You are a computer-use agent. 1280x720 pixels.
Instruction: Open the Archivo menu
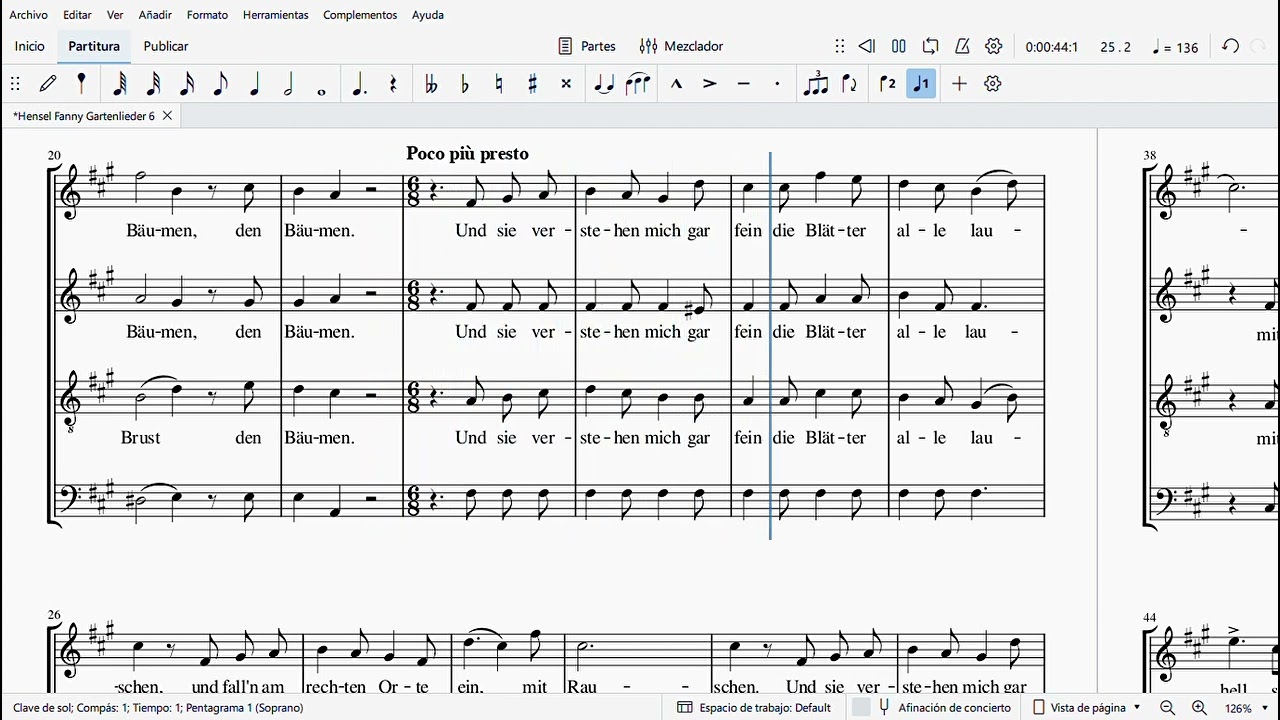click(x=28, y=15)
